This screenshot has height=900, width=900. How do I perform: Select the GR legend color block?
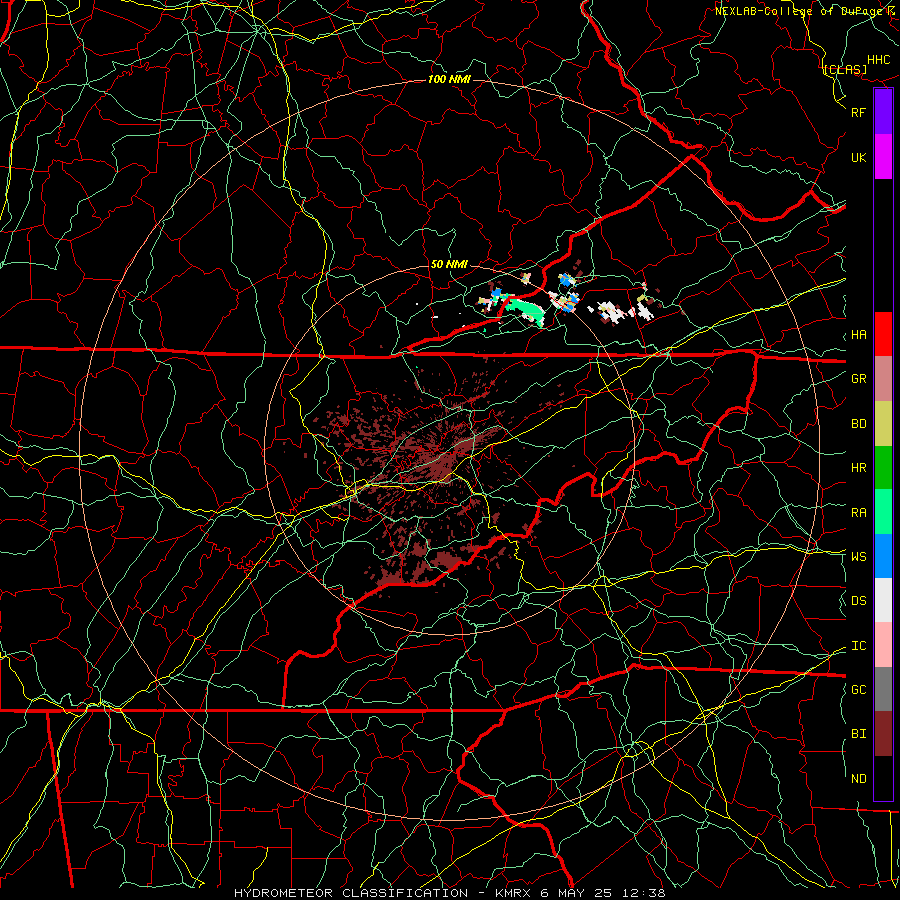coord(883,379)
